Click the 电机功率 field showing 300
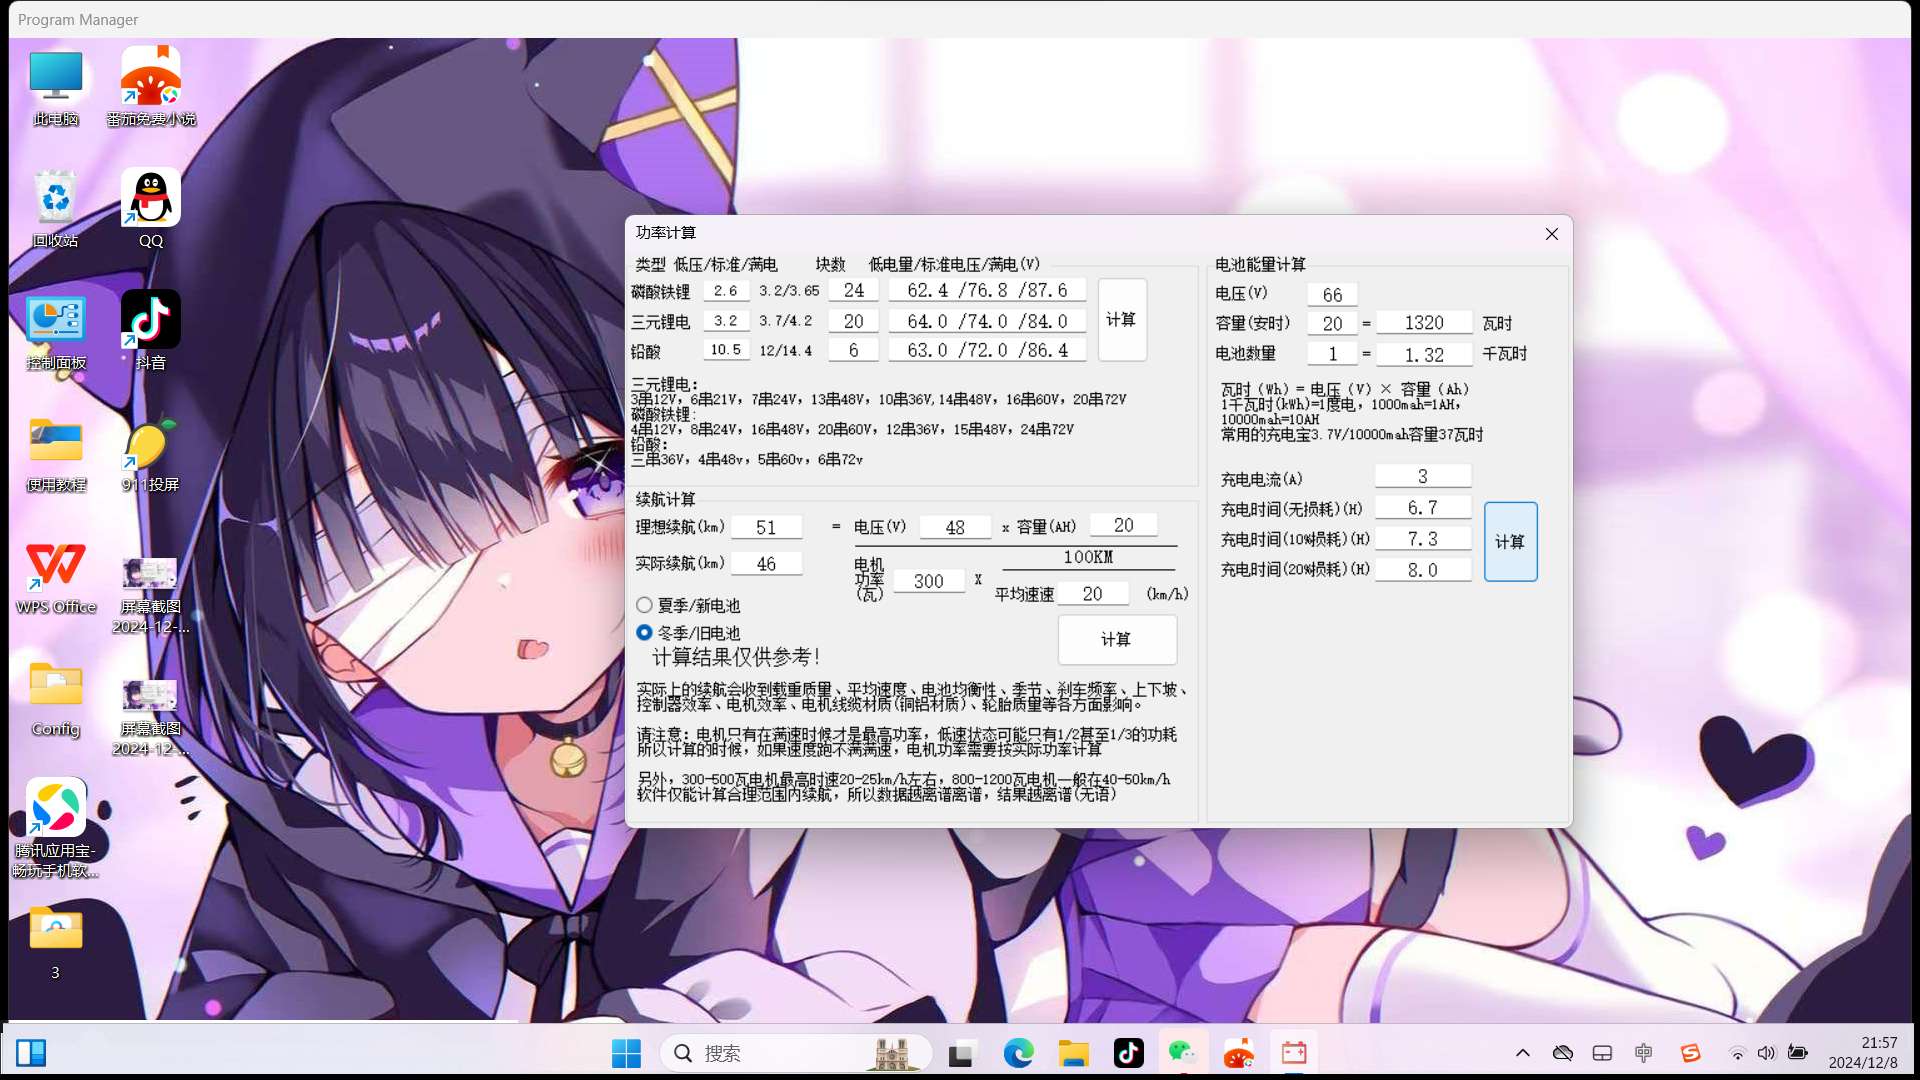 [x=928, y=581]
